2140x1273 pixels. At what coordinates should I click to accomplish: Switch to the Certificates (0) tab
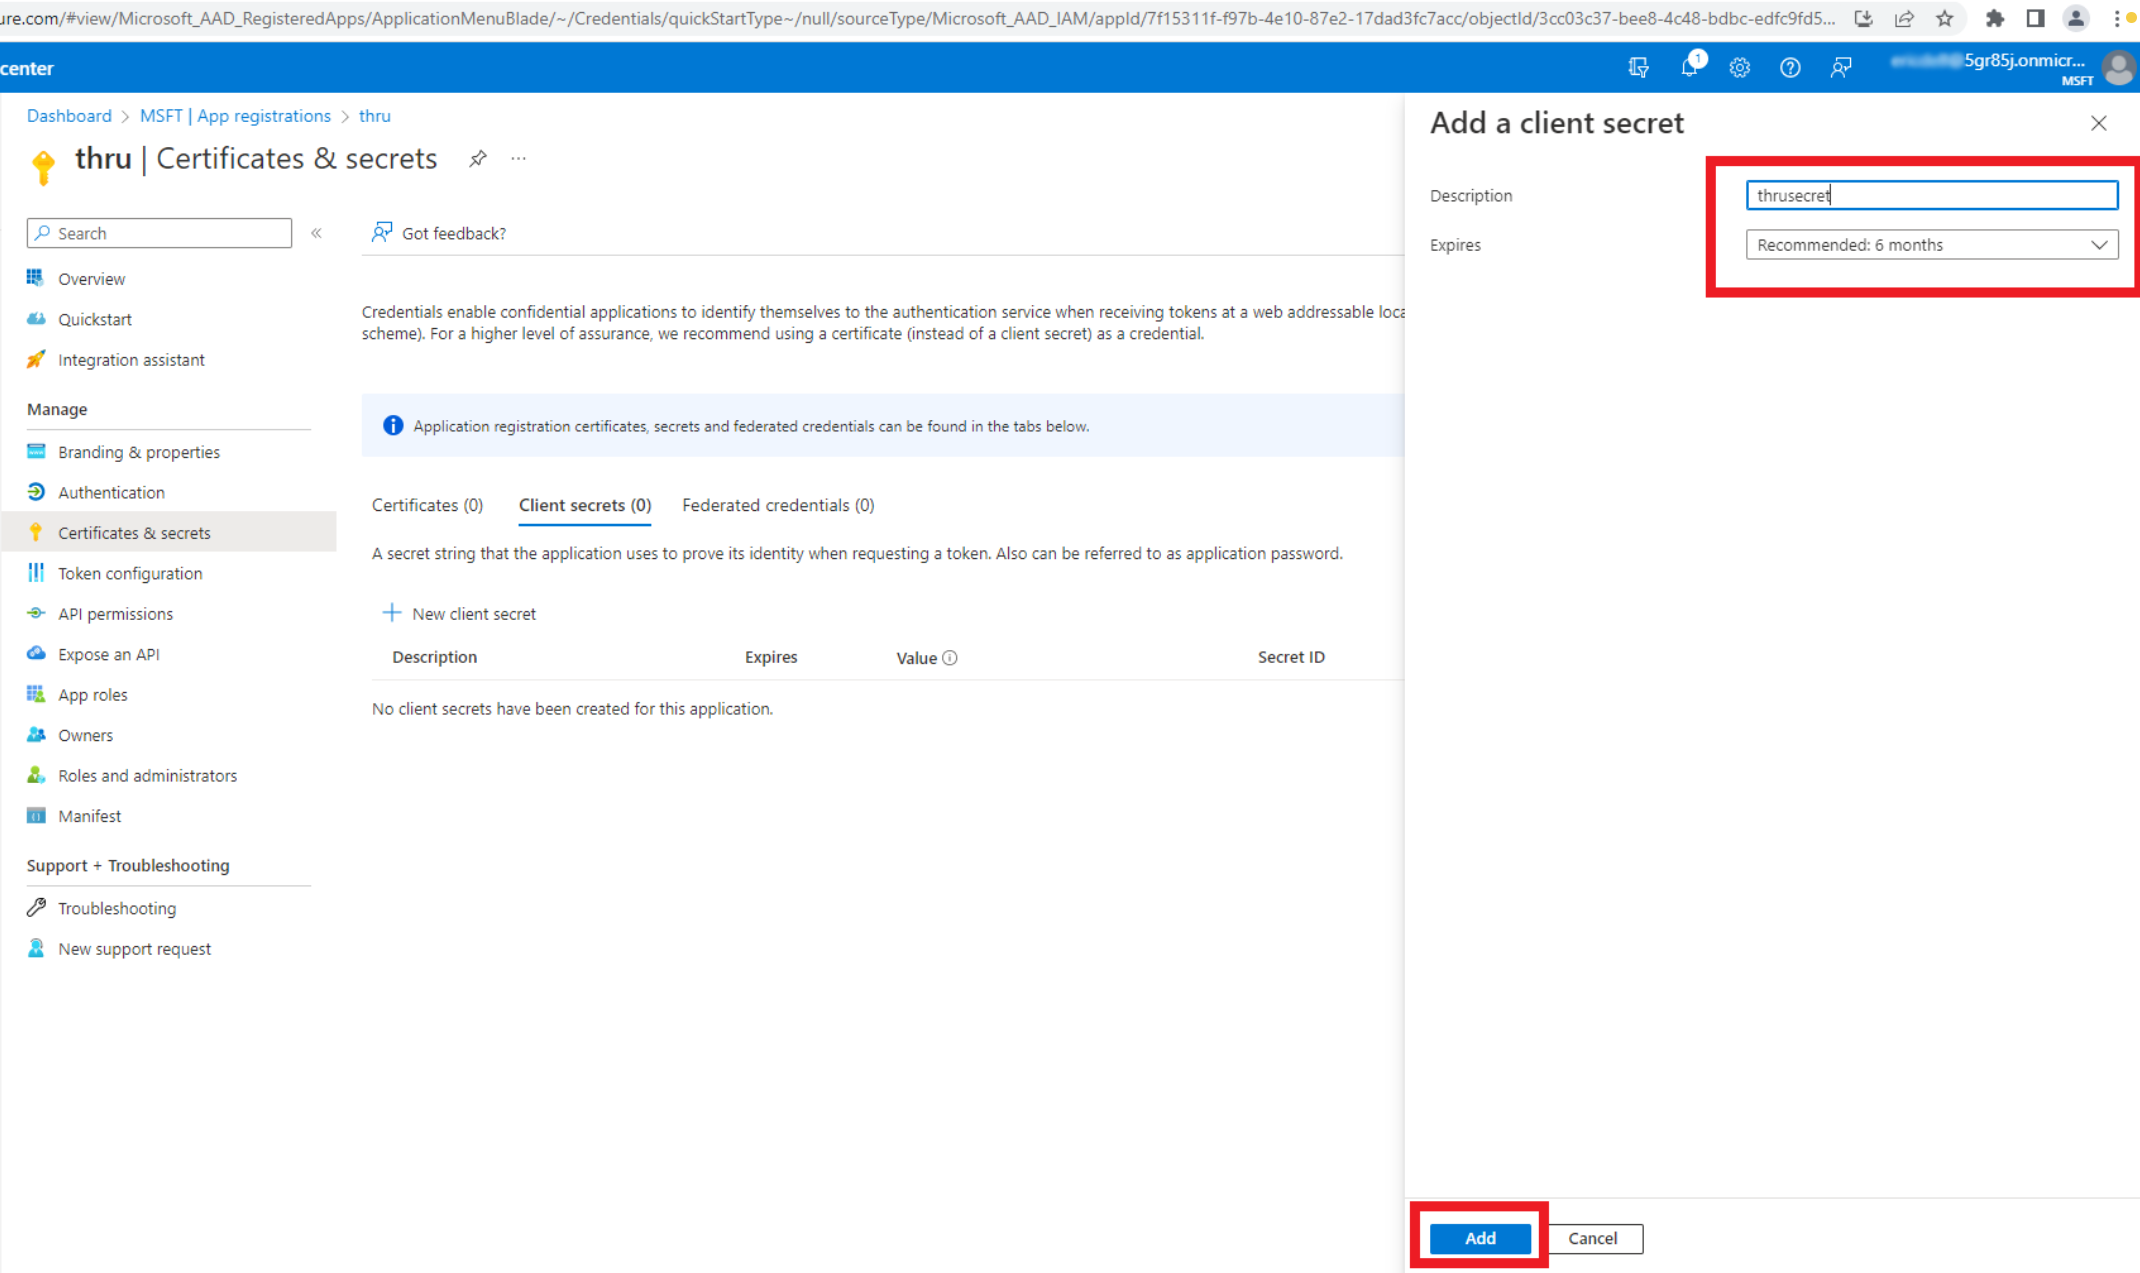click(427, 505)
